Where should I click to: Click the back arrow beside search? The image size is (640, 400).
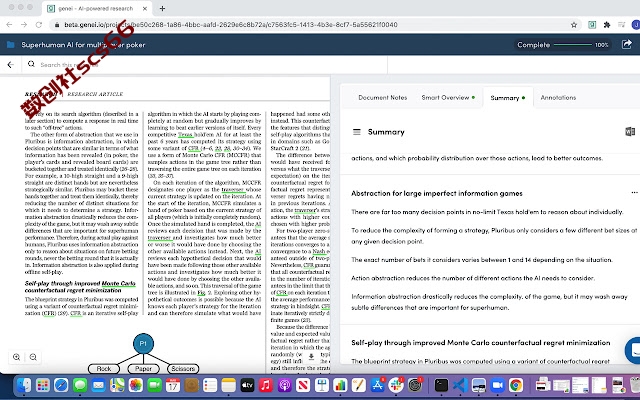click(11, 64)
